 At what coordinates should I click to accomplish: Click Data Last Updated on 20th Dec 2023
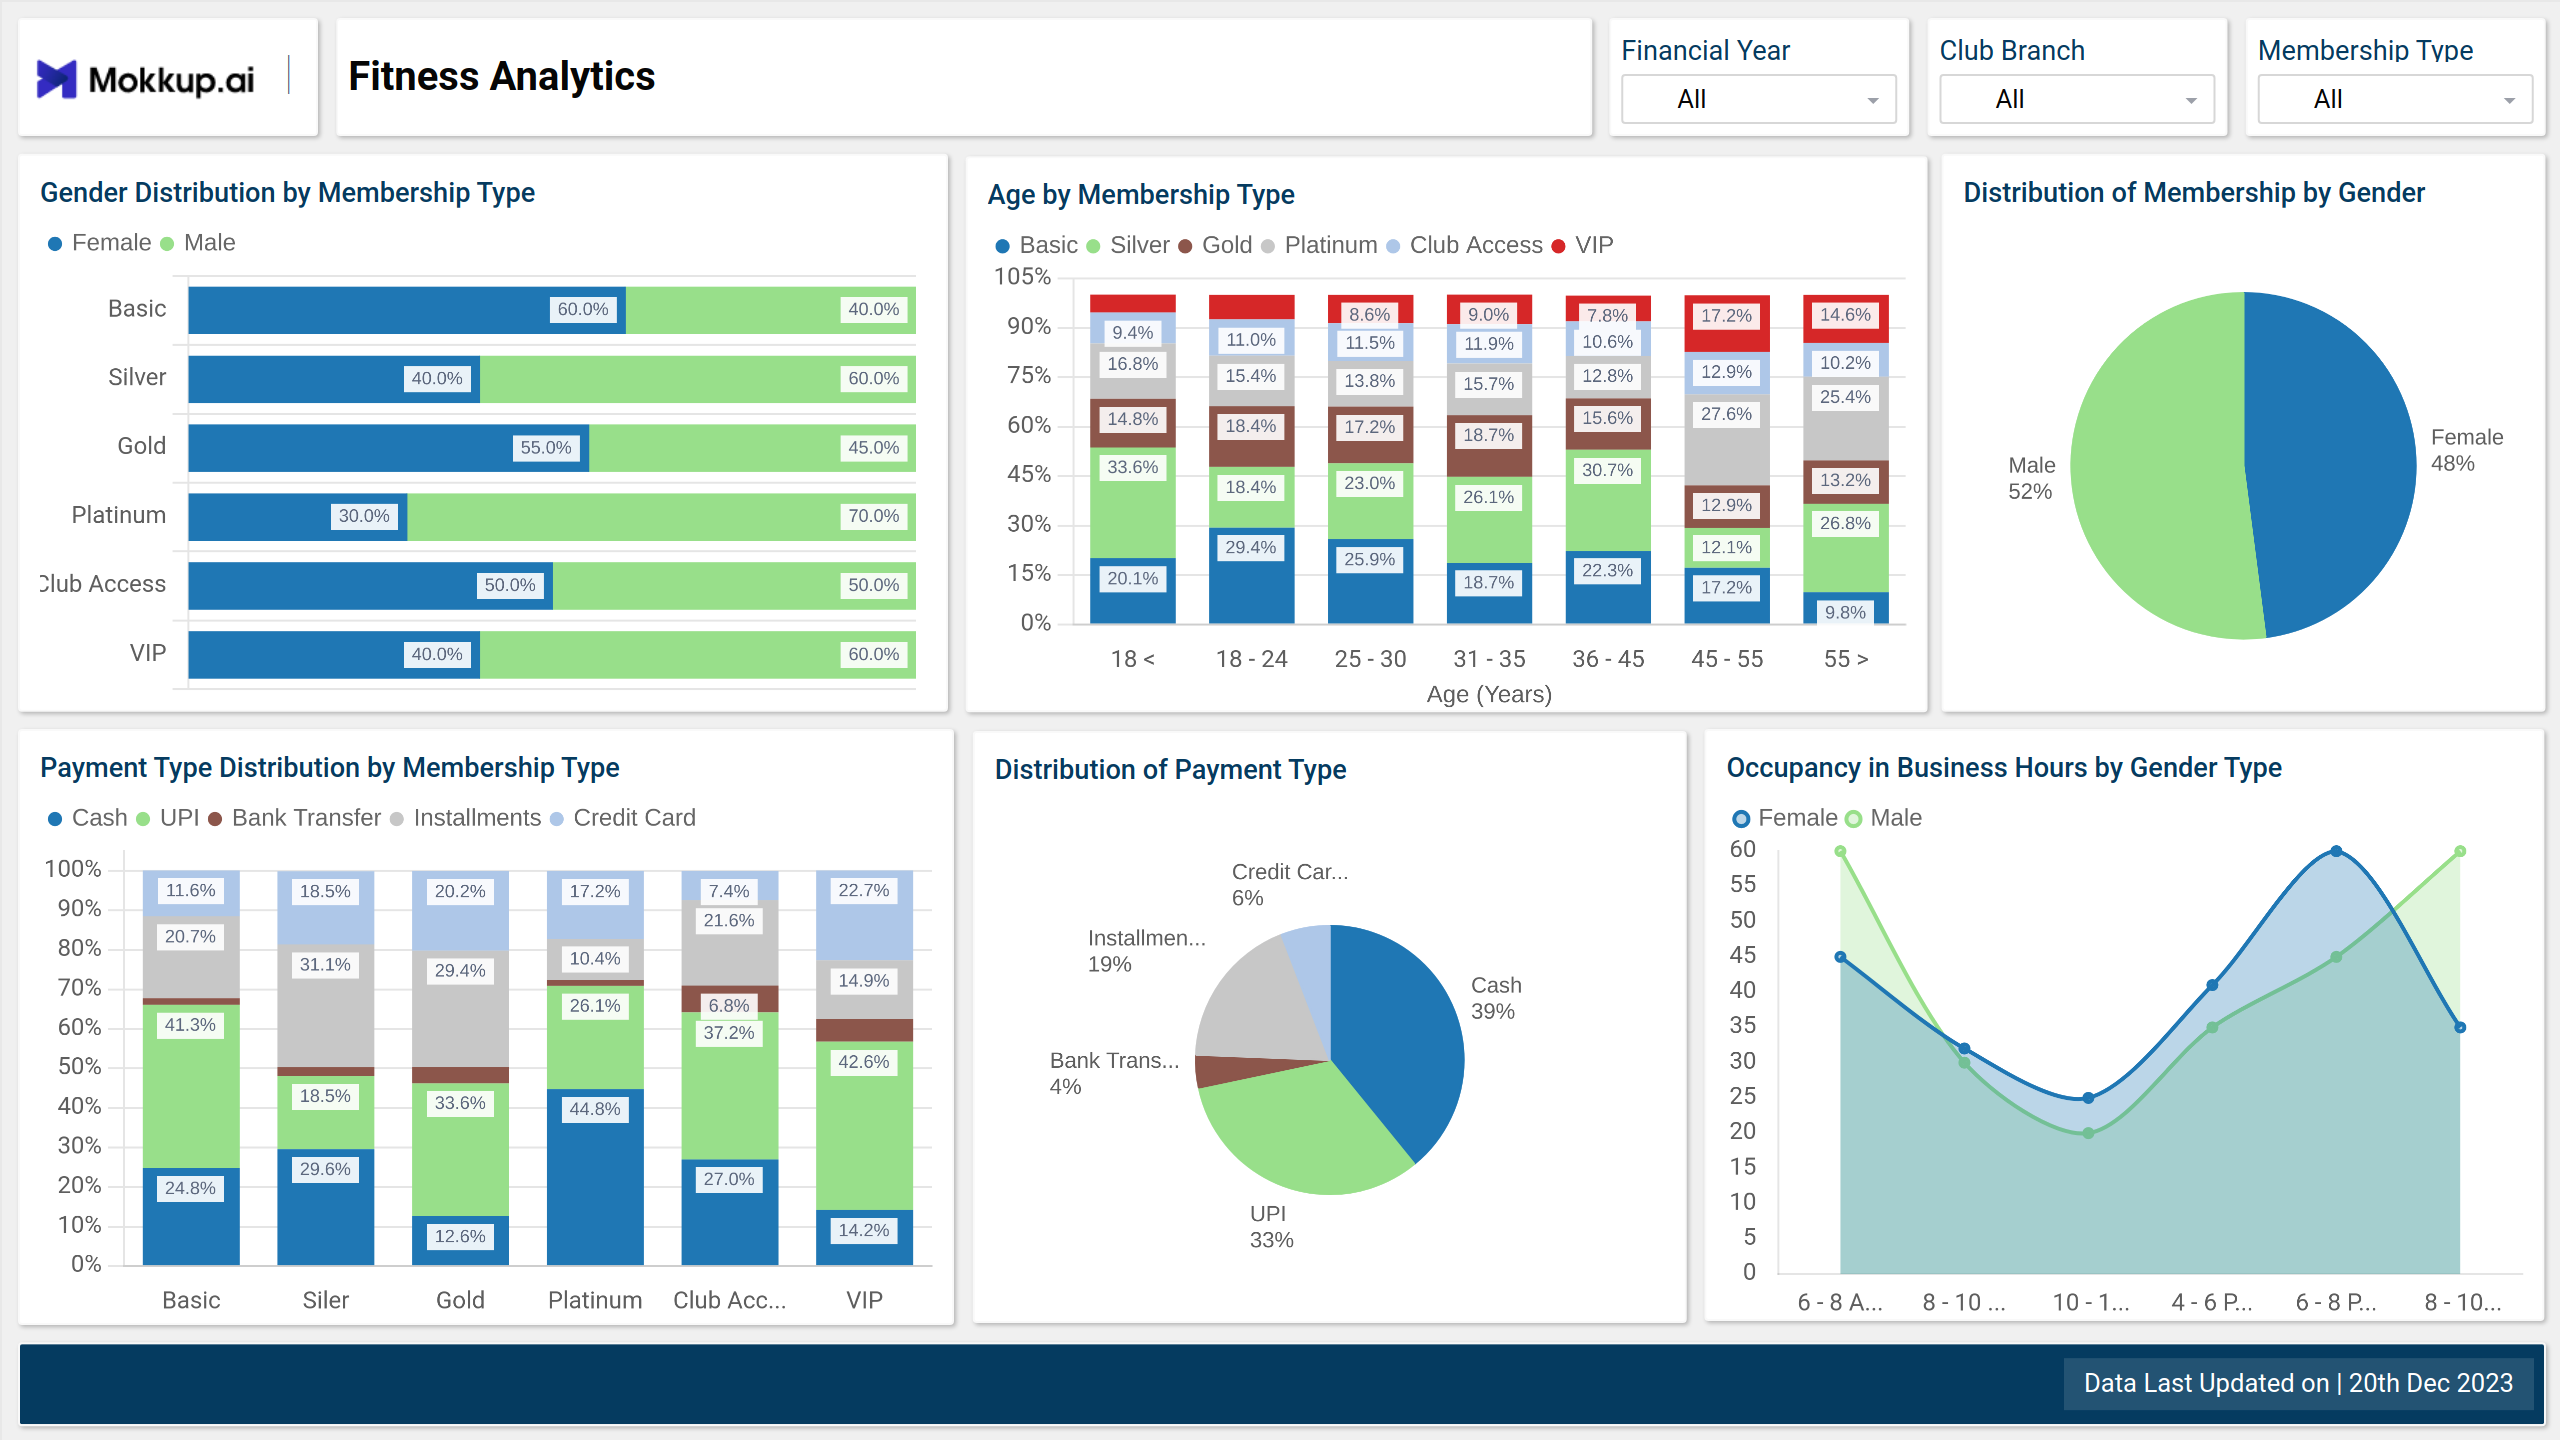pyautogui.click(x=2298, y=1383)
